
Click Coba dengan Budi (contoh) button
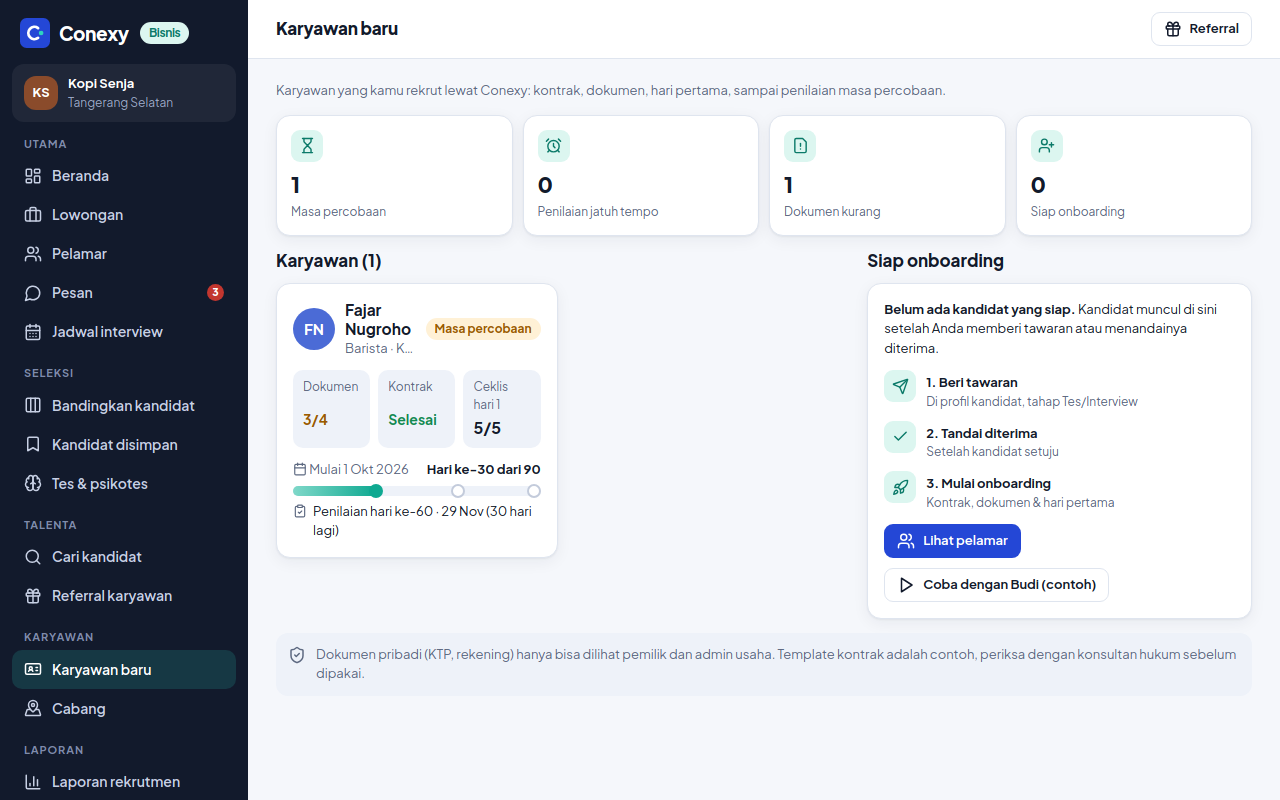tap(996, 585)
